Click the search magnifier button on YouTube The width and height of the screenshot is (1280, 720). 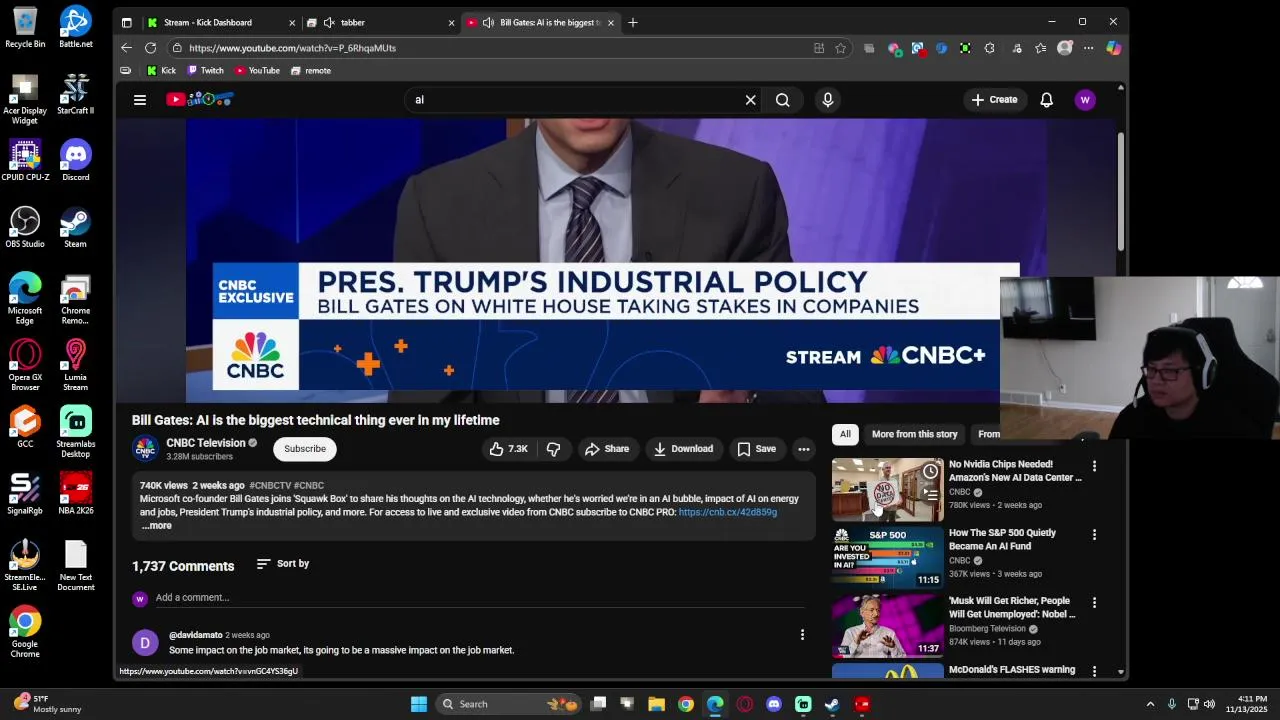click(783, 100)
